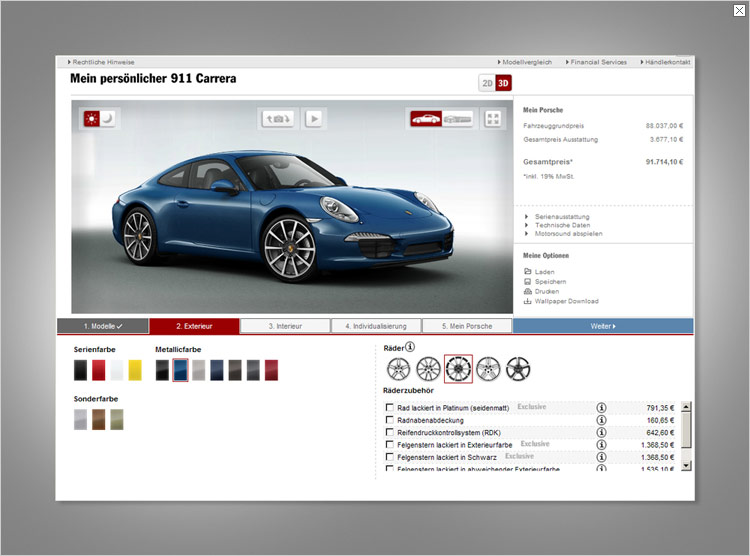Screen dimensions: 750x556
Task: Show info for Rad lackiert in Platinum
Action: click(601, 408)
